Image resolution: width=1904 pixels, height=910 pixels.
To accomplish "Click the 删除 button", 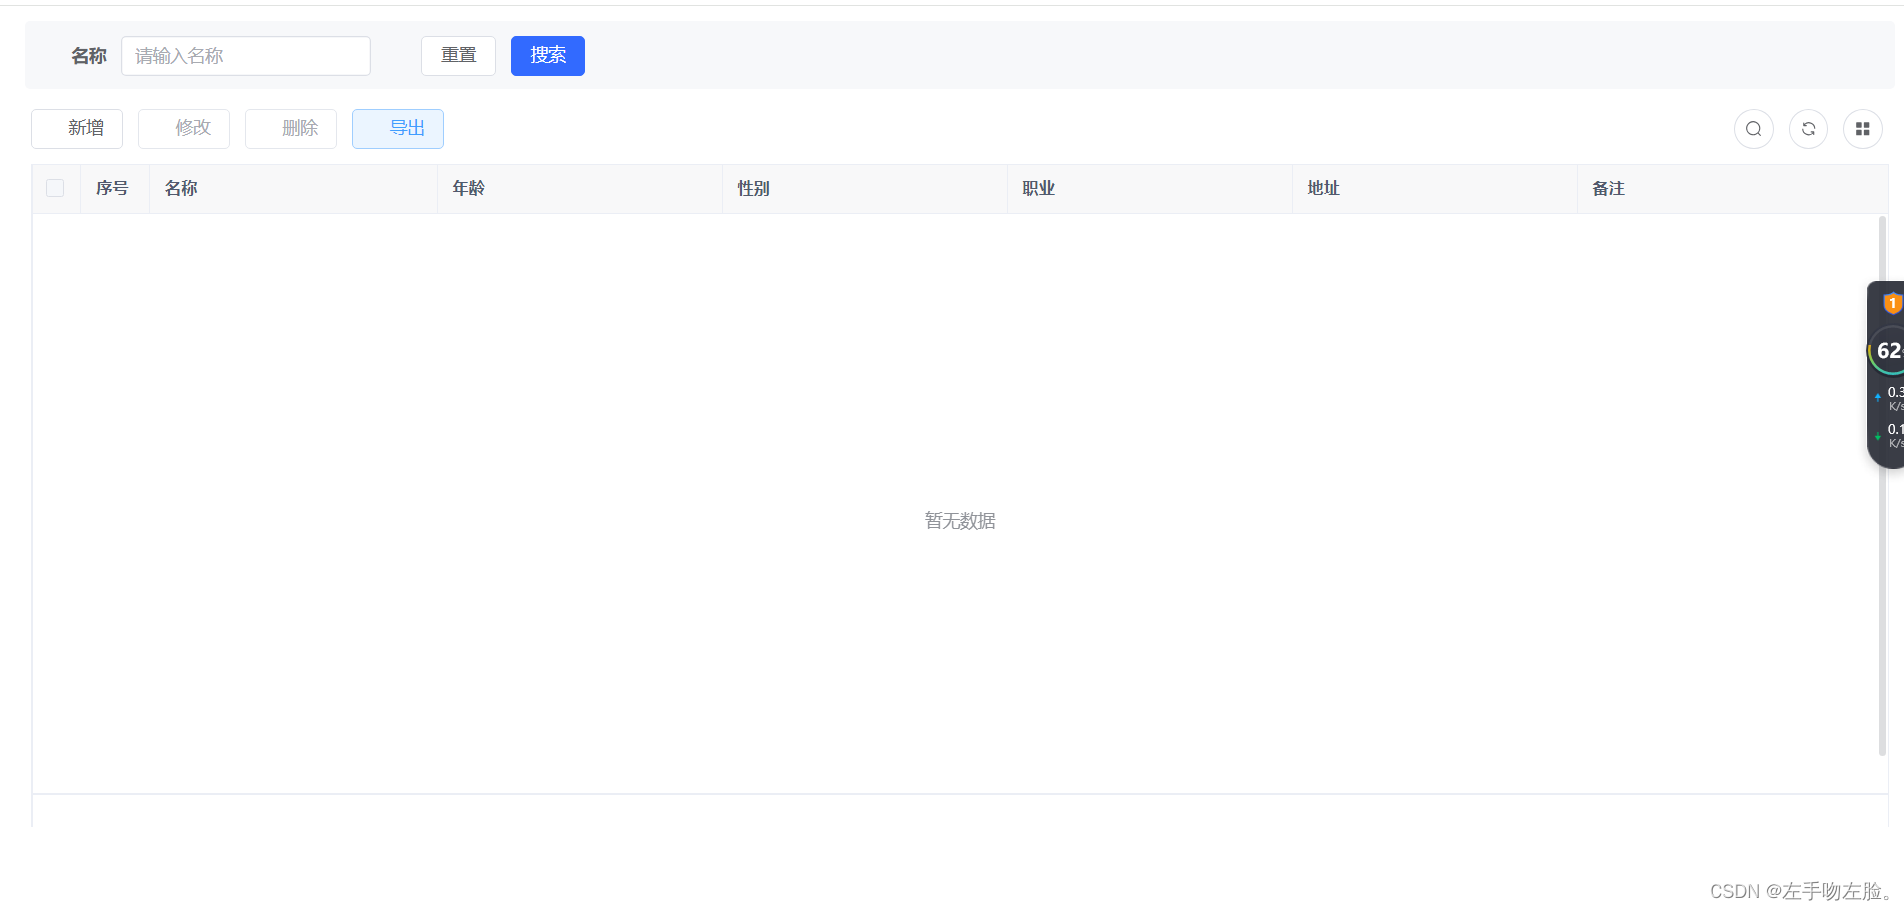I will pyautogui.click(x=291, y=129).
